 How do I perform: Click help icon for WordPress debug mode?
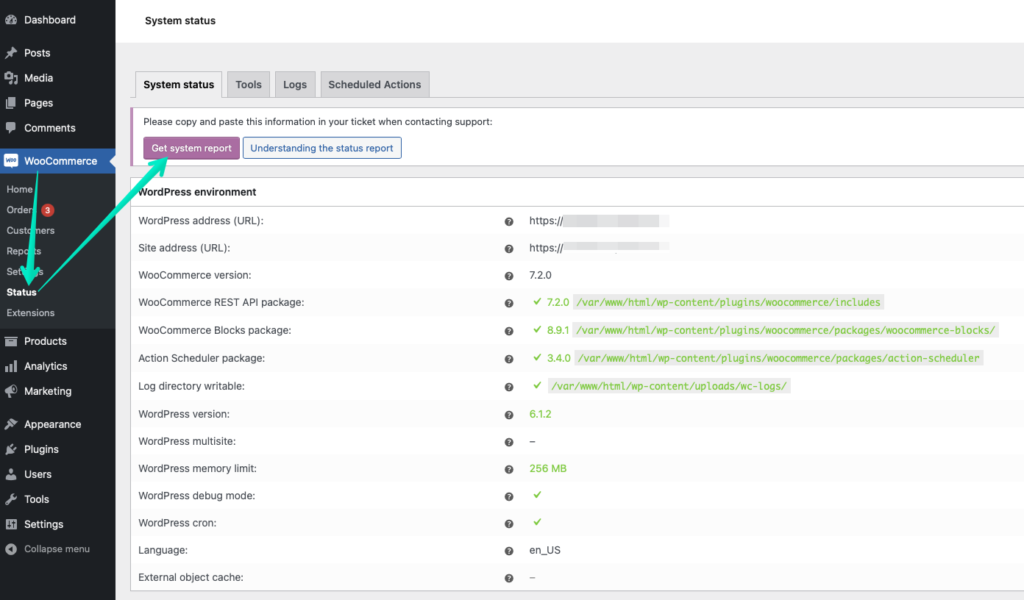pyautogui.click(x=509, y=497)
